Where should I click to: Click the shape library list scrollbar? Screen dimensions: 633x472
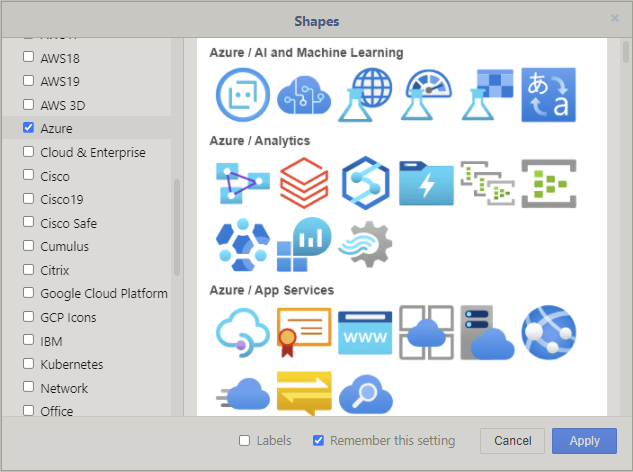[x=177, y=227]
